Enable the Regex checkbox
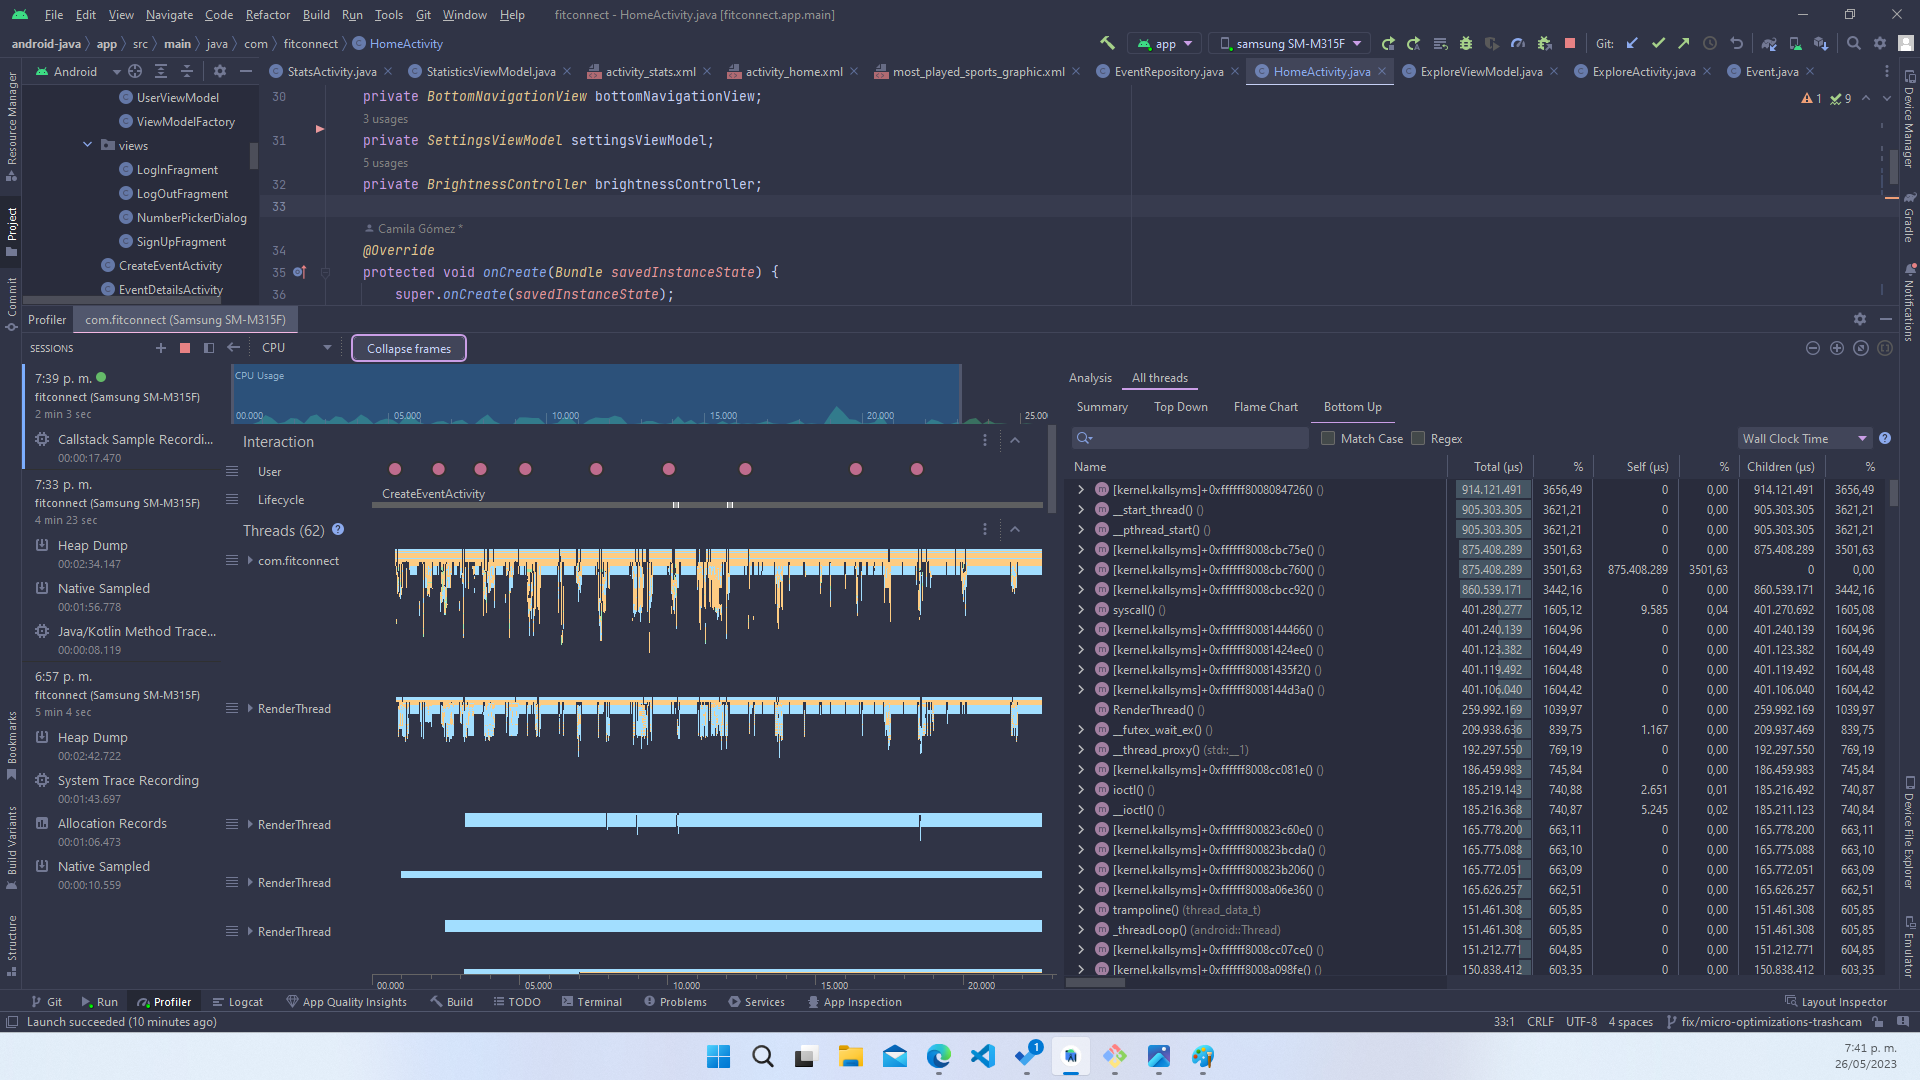Image resolution: width=1920 pixels, height=1080 pixels. coord(1418,438)
